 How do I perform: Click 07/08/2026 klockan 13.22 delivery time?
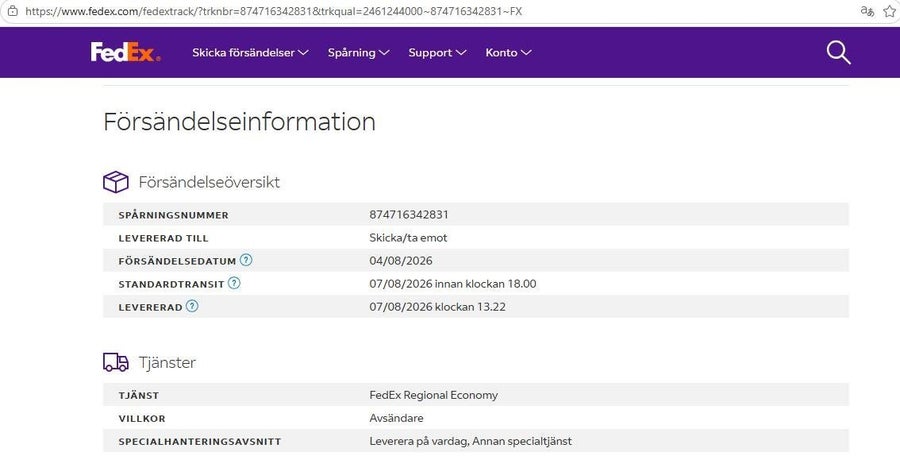(437, 307)
